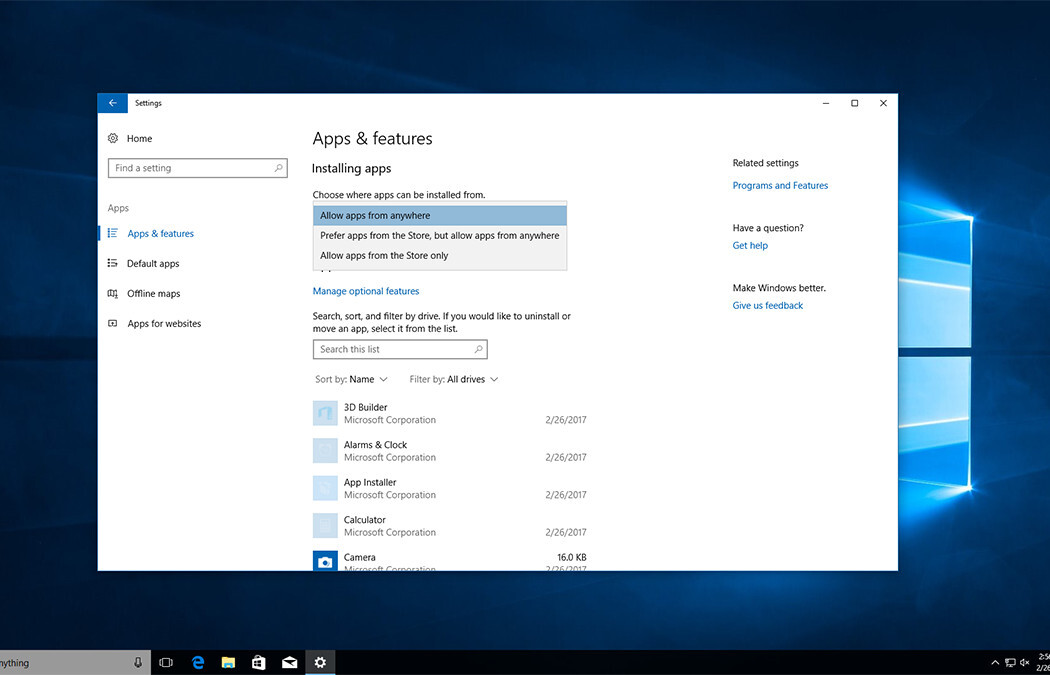1050x675 pixels.
Task: Open the Mail app in taskbar
Action: [289, 662]
